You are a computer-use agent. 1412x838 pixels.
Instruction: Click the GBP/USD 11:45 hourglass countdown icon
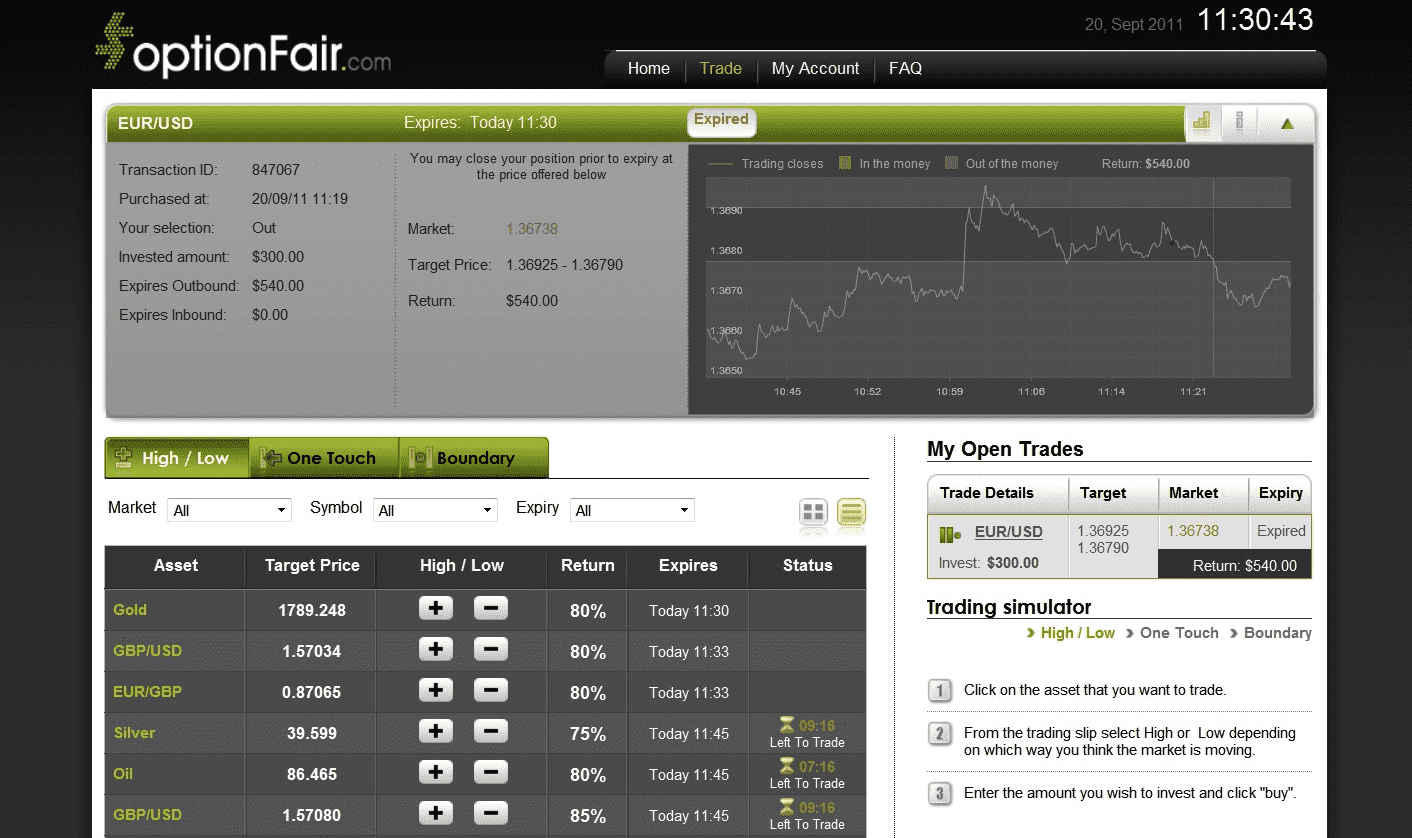pyautogui.click(x=787, y=807)
